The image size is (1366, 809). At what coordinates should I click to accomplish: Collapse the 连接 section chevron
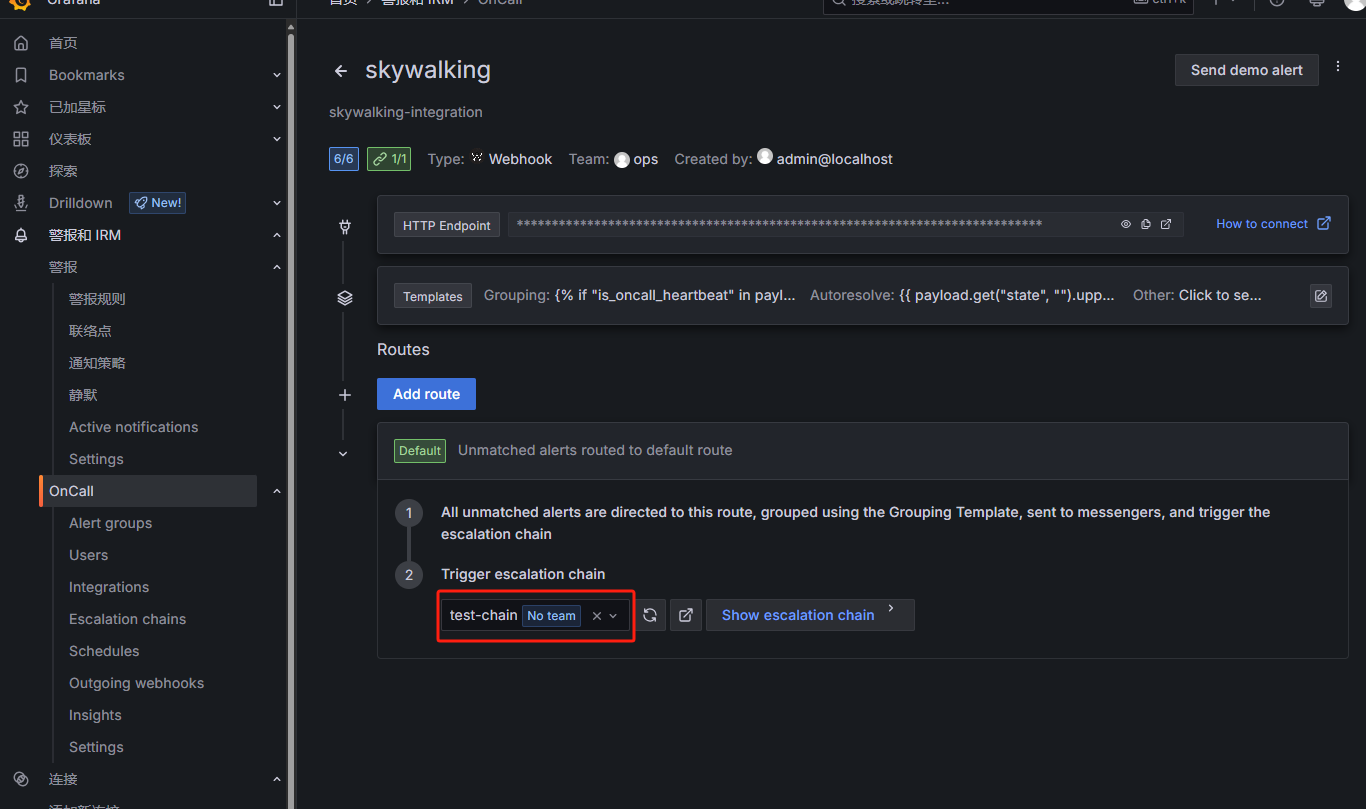pos(277,779)
